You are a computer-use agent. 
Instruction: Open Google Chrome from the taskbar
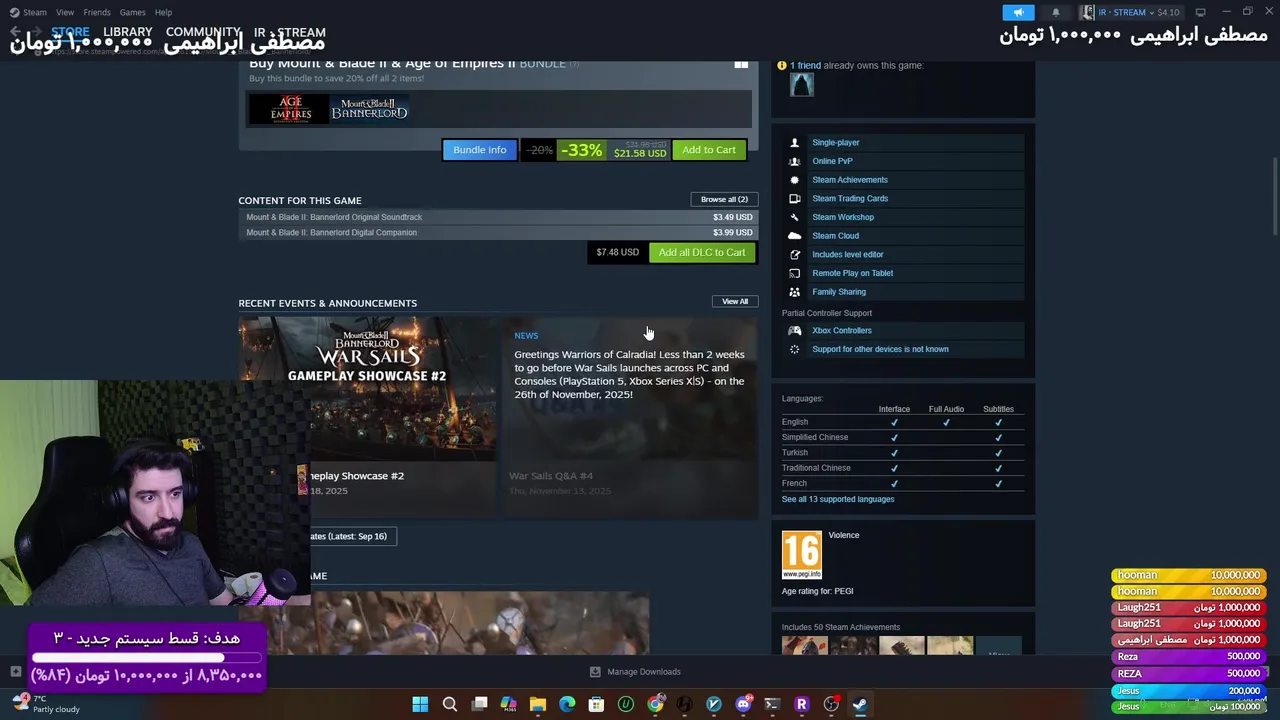pyautogui.click(x=655, y=704)
